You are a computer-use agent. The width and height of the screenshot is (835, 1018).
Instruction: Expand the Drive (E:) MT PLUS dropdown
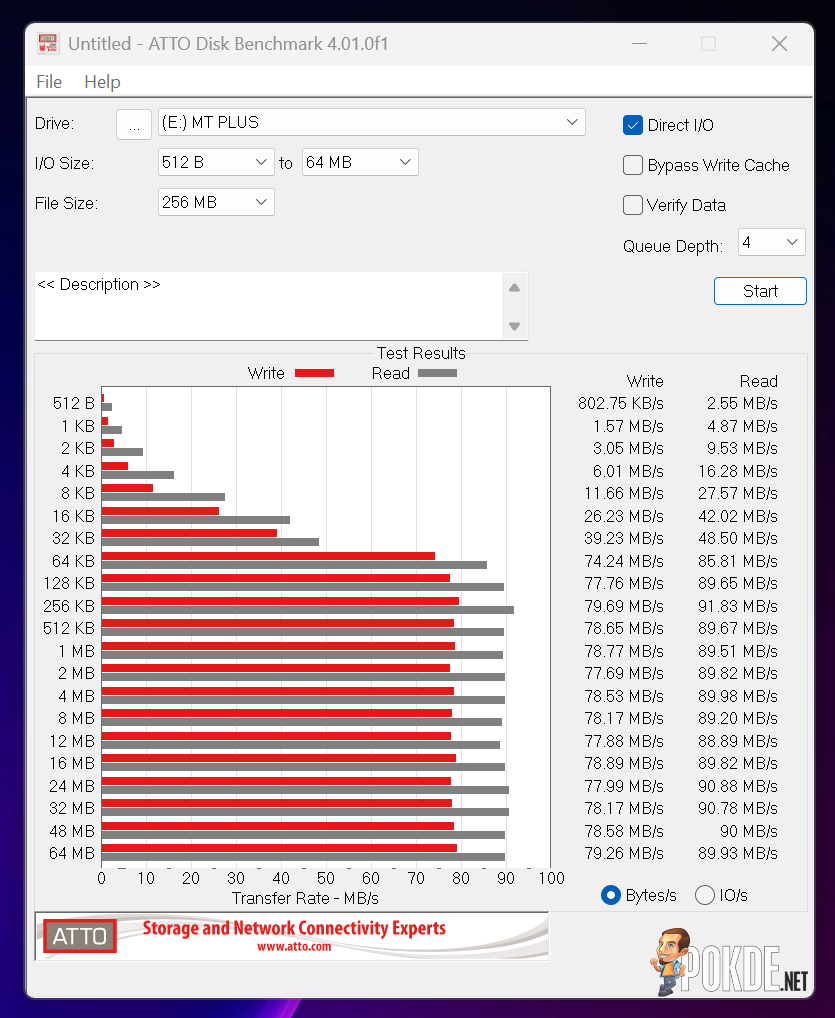371,123
